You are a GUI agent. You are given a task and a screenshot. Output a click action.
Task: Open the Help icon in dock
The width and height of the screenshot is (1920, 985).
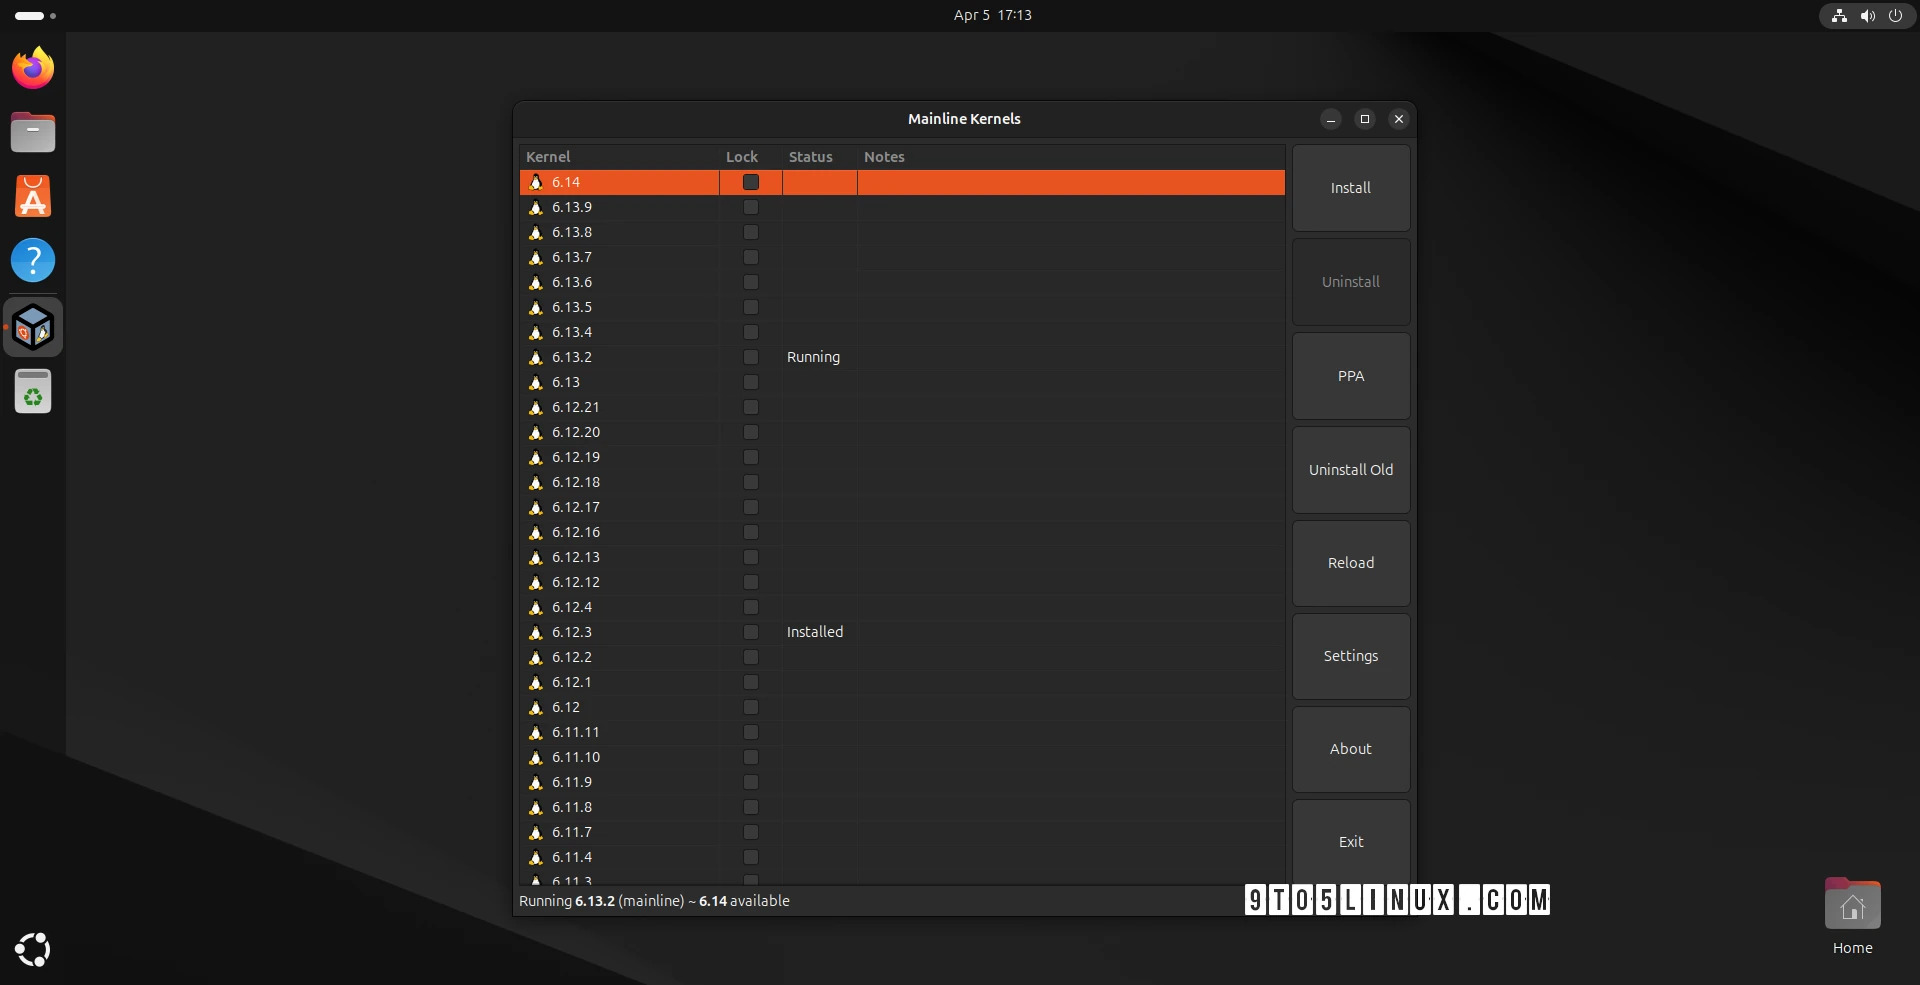click(33, 260)
